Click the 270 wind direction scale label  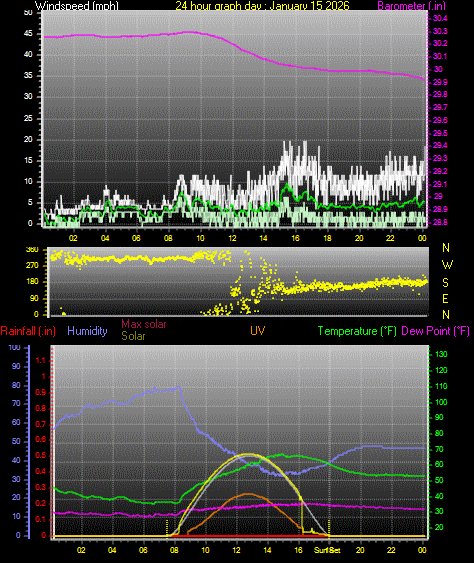[32, 266]
